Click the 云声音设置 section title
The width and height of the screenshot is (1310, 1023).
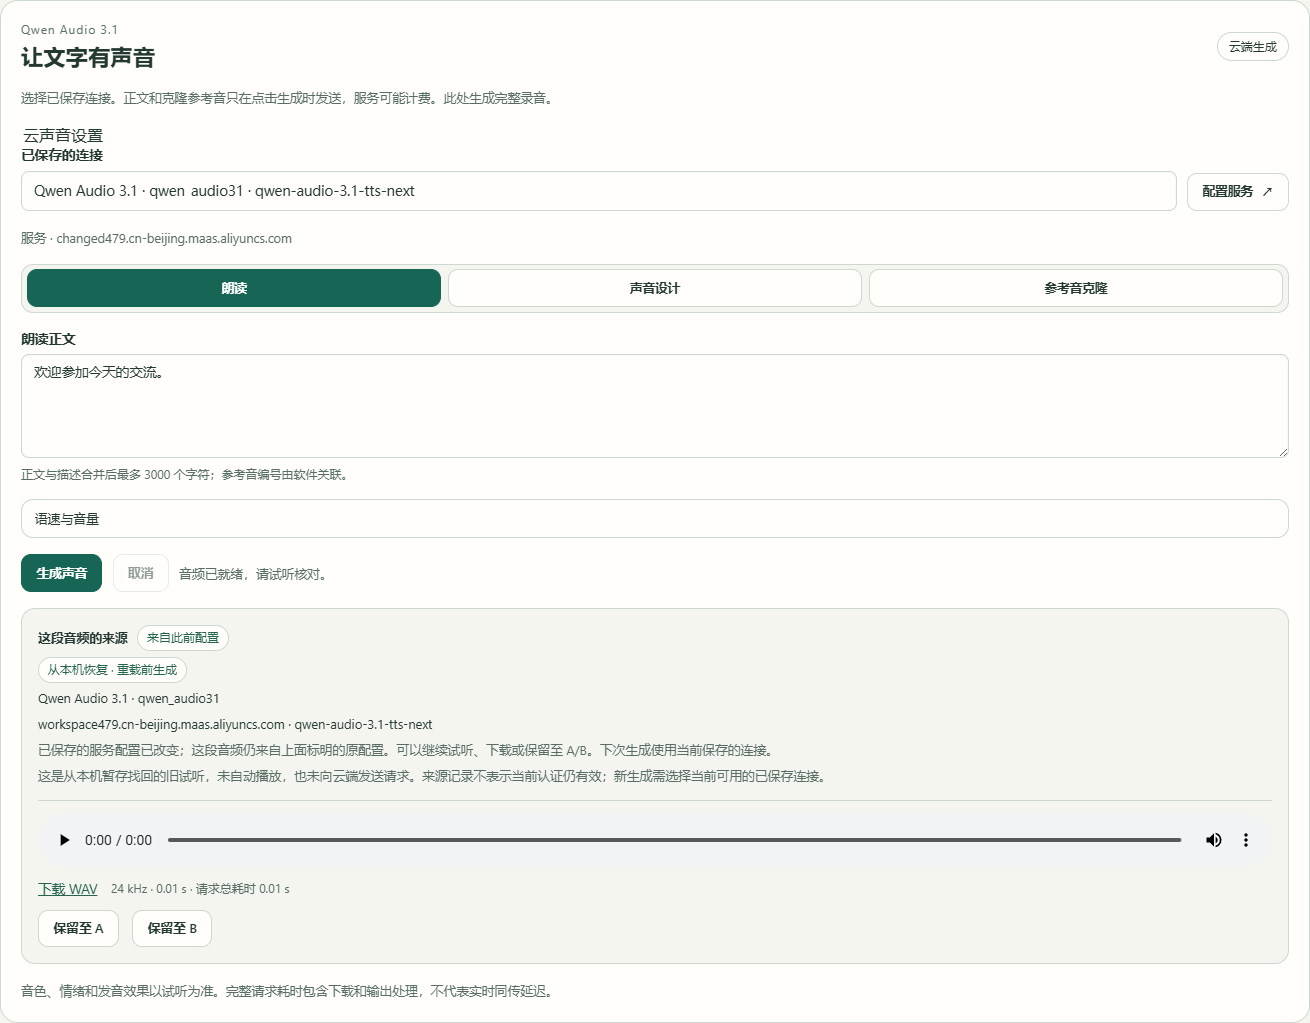coord(63,136)
